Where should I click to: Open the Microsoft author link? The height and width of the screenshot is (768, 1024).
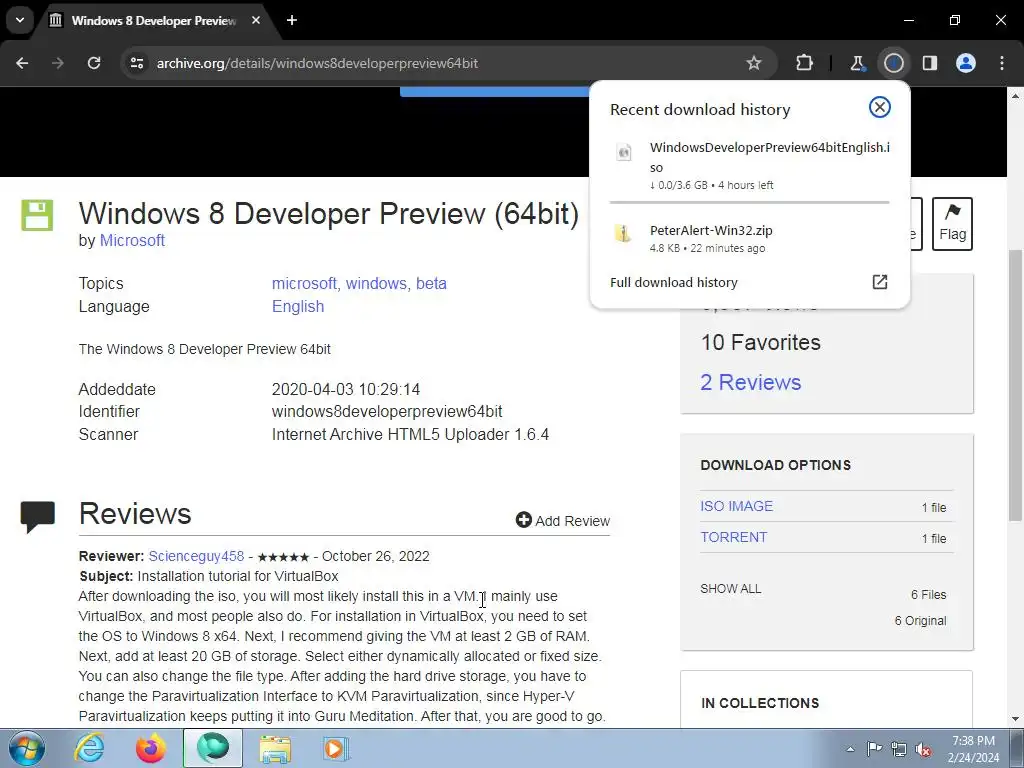tap(132, 240)
